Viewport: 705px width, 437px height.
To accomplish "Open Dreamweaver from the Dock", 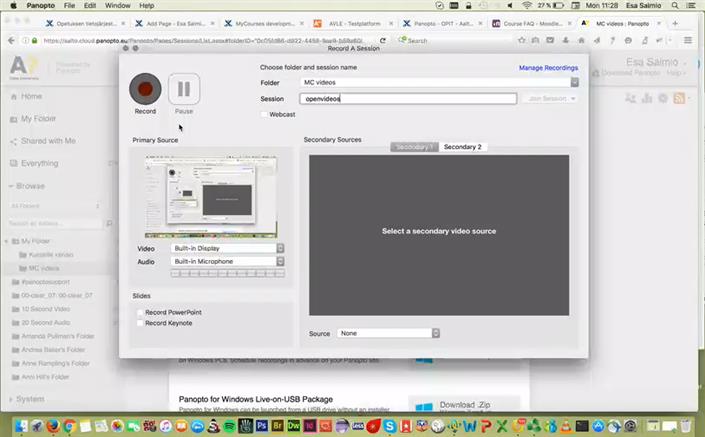I will (x=294, y=425).
